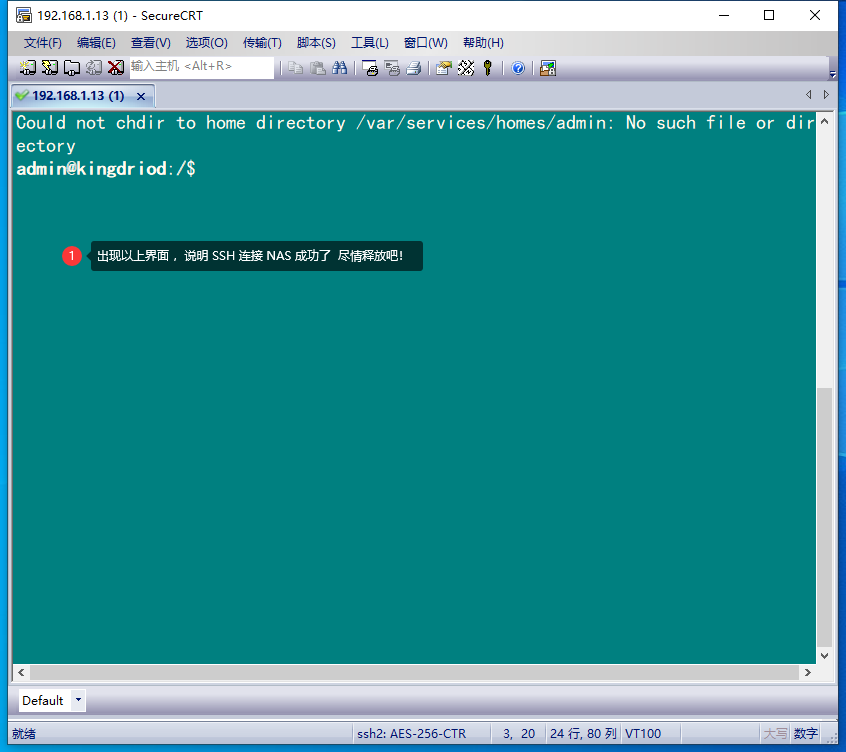Viewport: 846px width, 752px height.
Task: Open the Default button bar dropdown
Action: (78, 700)
